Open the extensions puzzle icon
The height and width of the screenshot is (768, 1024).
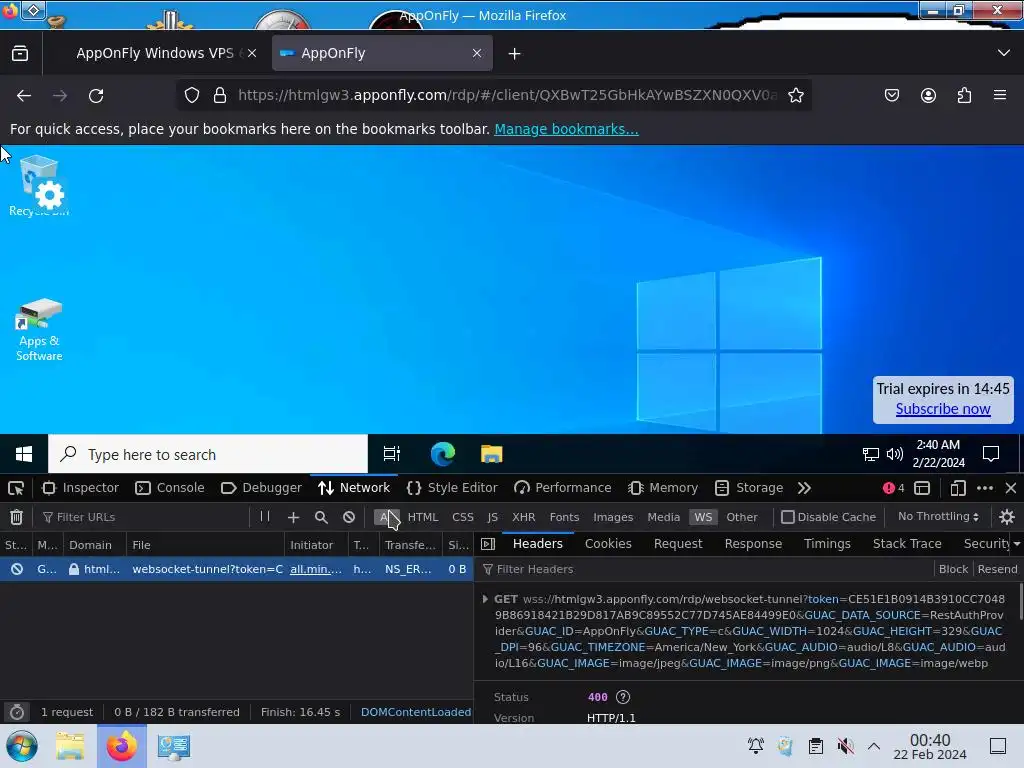pyautogui.click(x=964, y=95)
